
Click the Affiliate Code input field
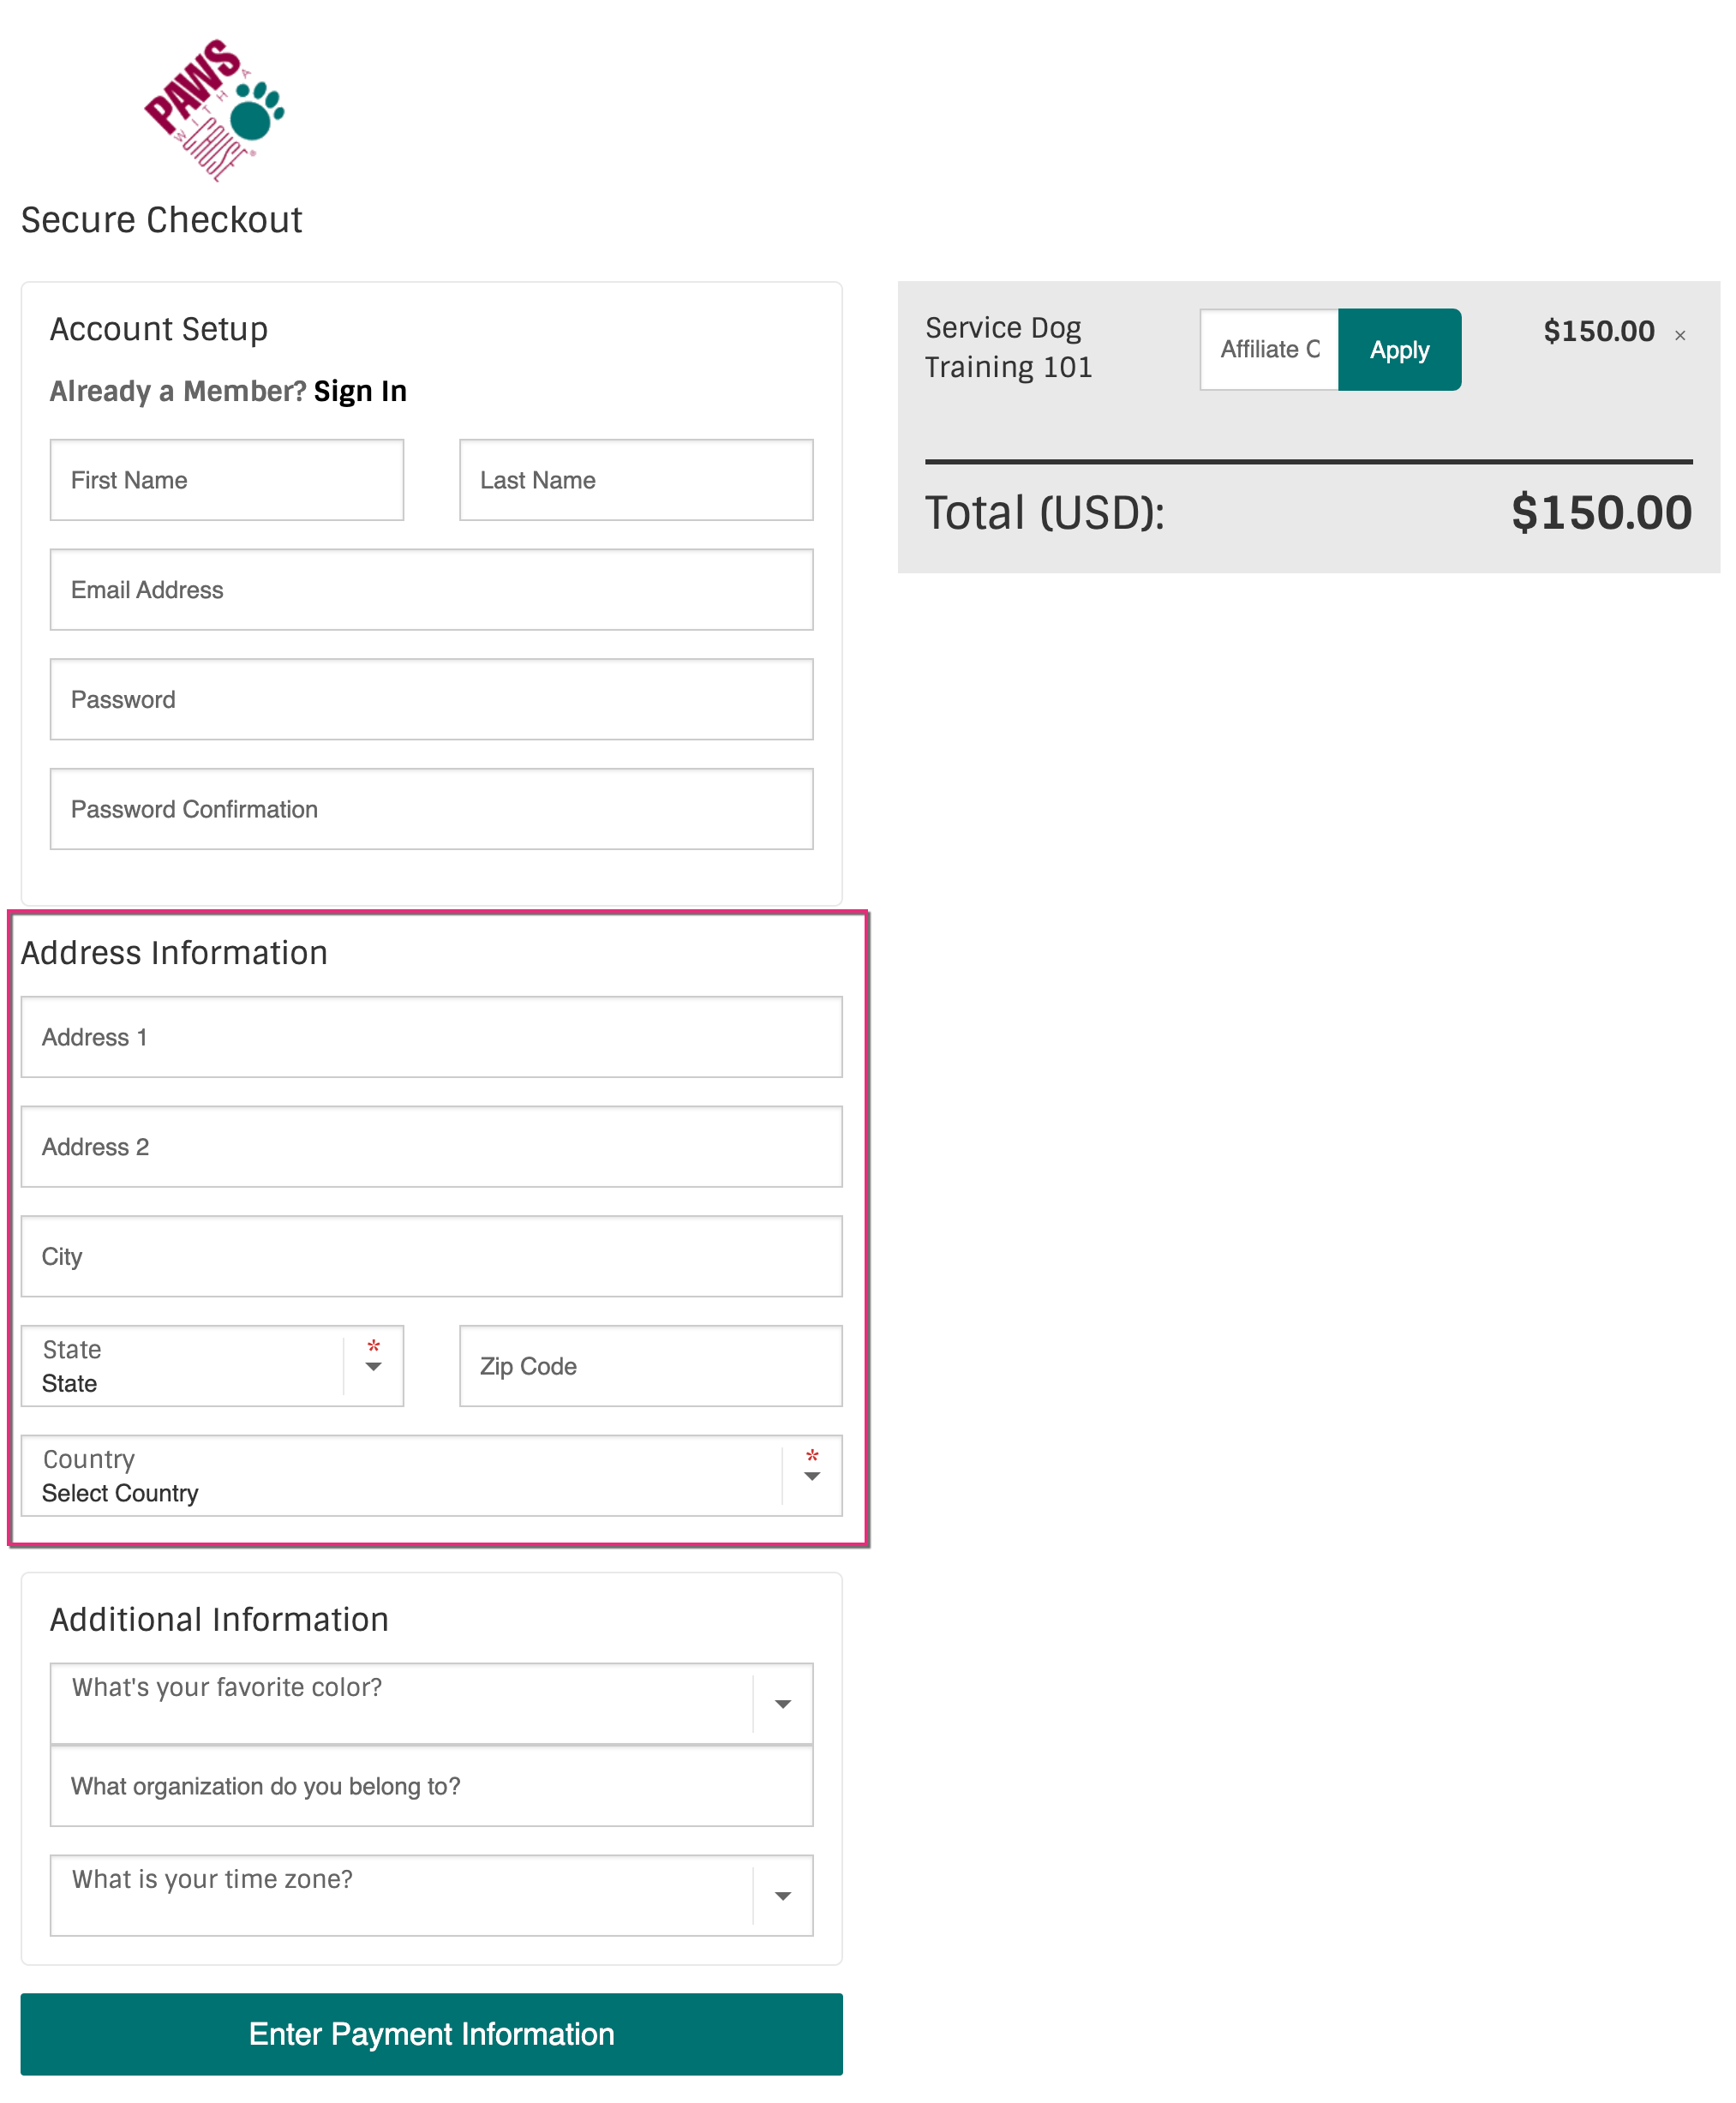coord(1269,350)
